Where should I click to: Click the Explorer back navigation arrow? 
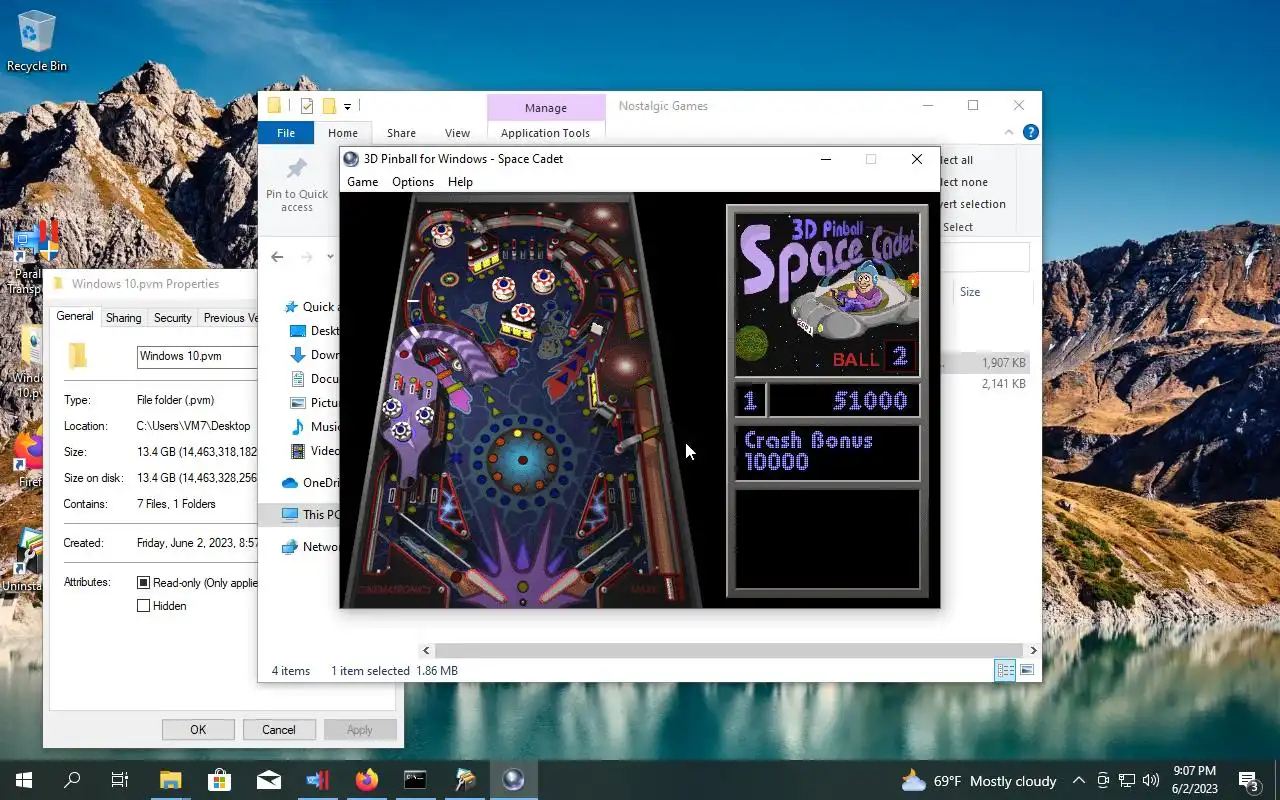click(x=278, y=257)
